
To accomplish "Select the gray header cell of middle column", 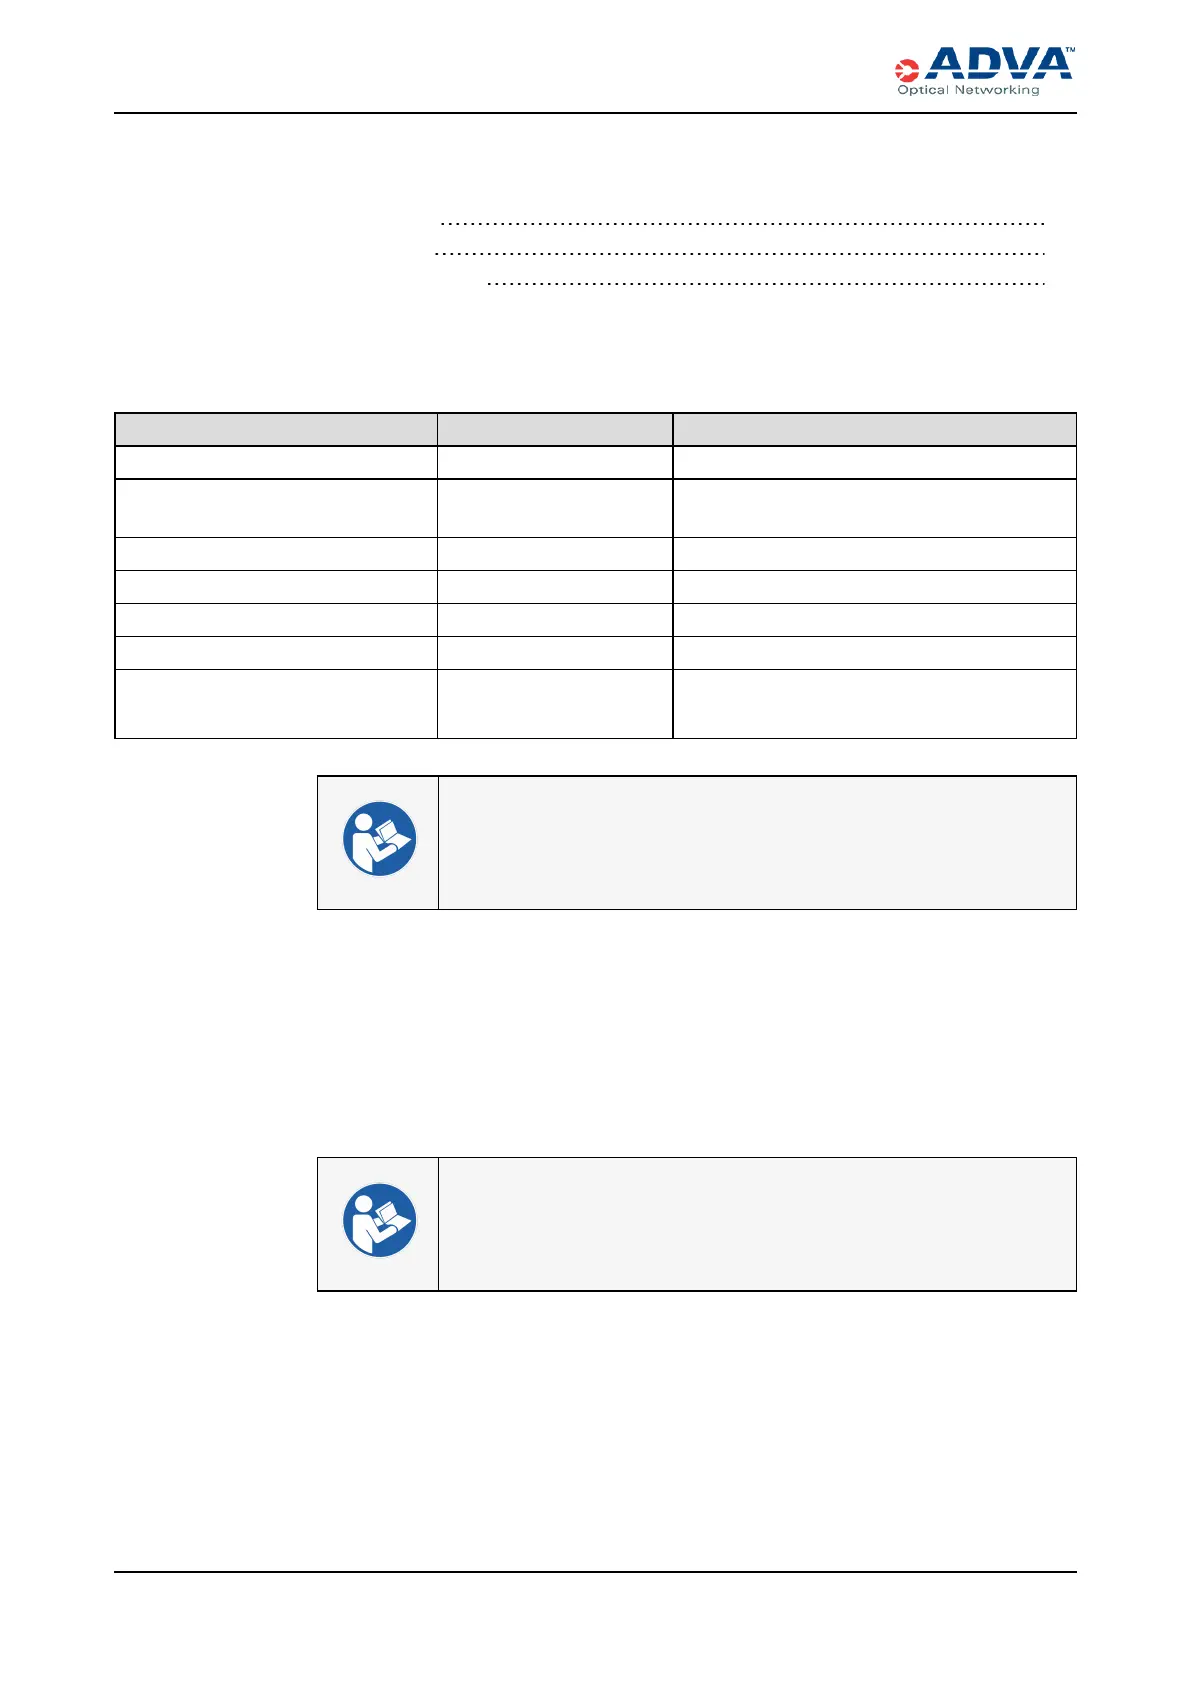I will (x=554, y=429).
